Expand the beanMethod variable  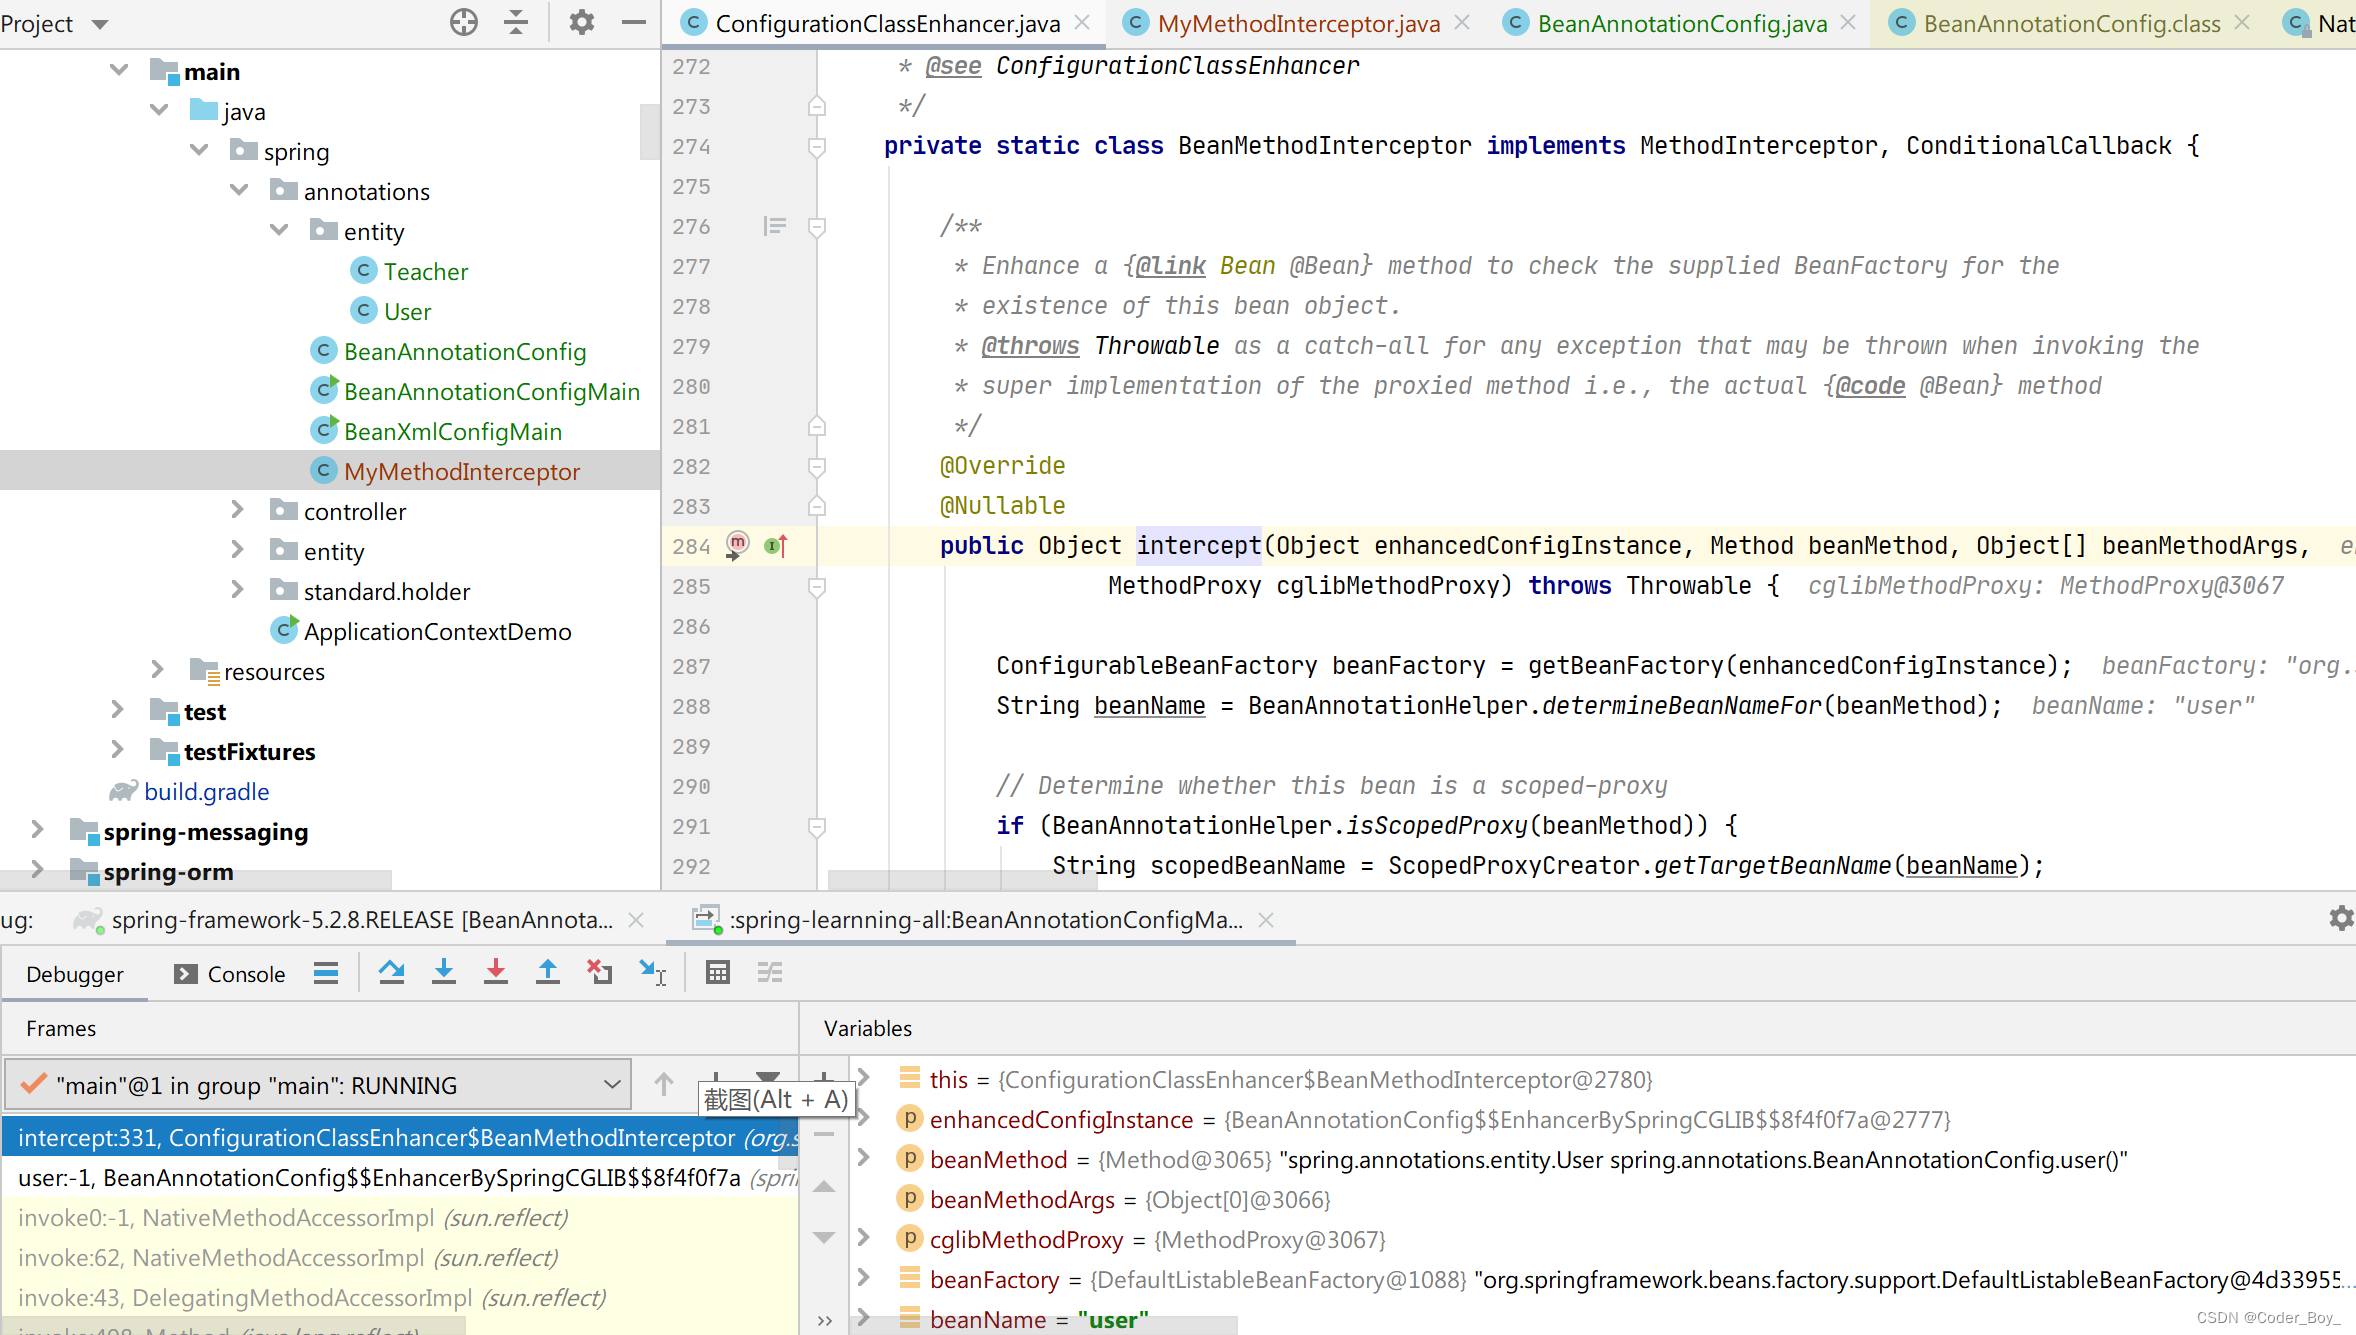tap(864, 1158)
